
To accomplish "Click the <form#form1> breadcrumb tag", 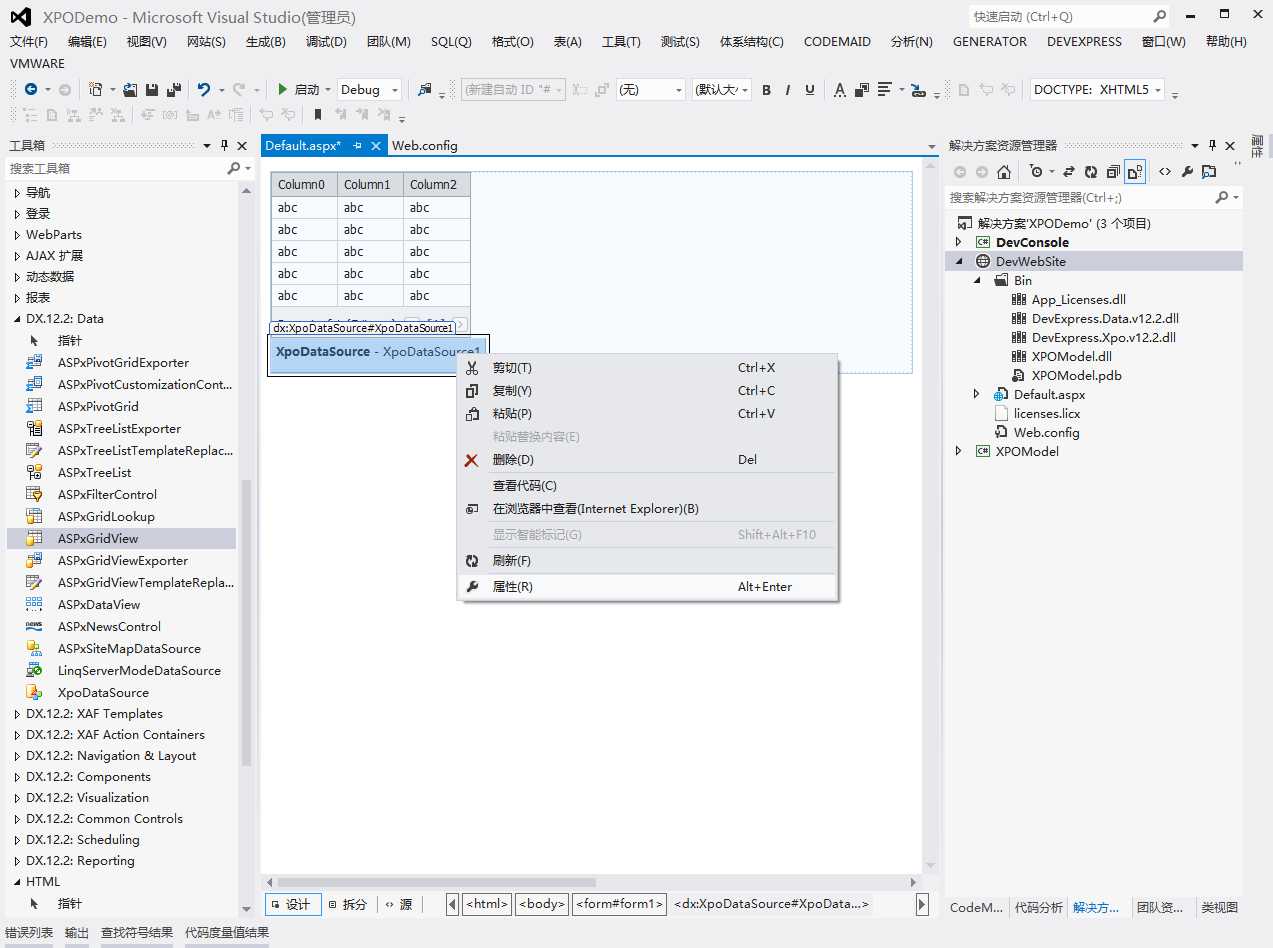I will pos(620,904).
